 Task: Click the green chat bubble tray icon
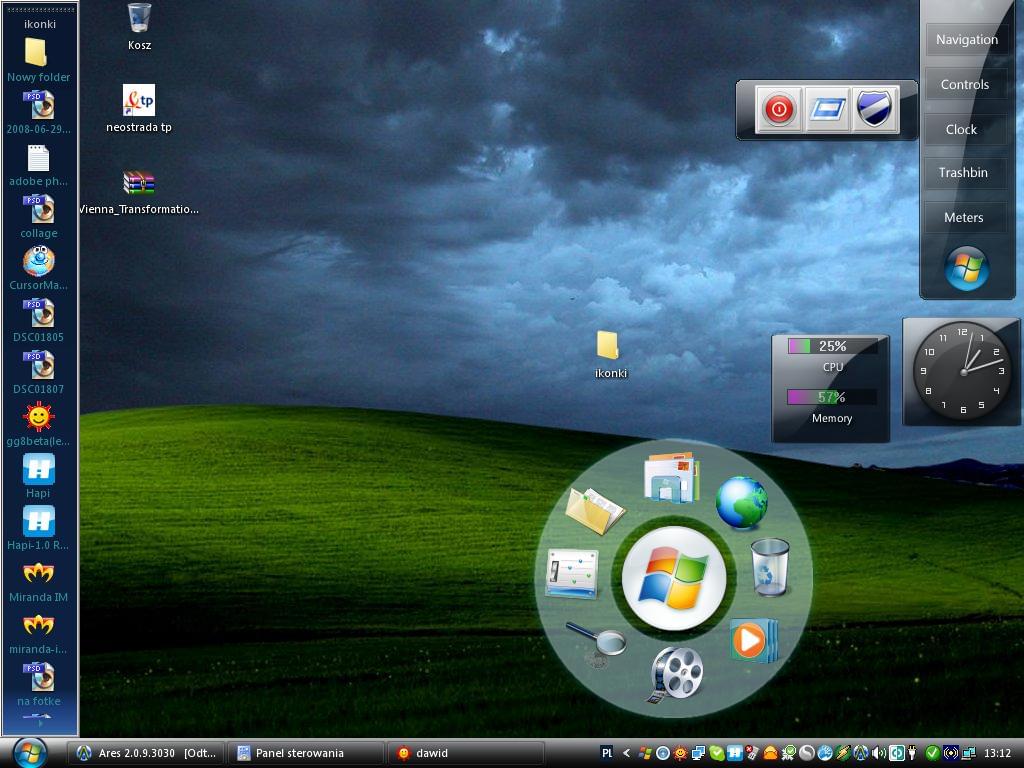(717, 753)
